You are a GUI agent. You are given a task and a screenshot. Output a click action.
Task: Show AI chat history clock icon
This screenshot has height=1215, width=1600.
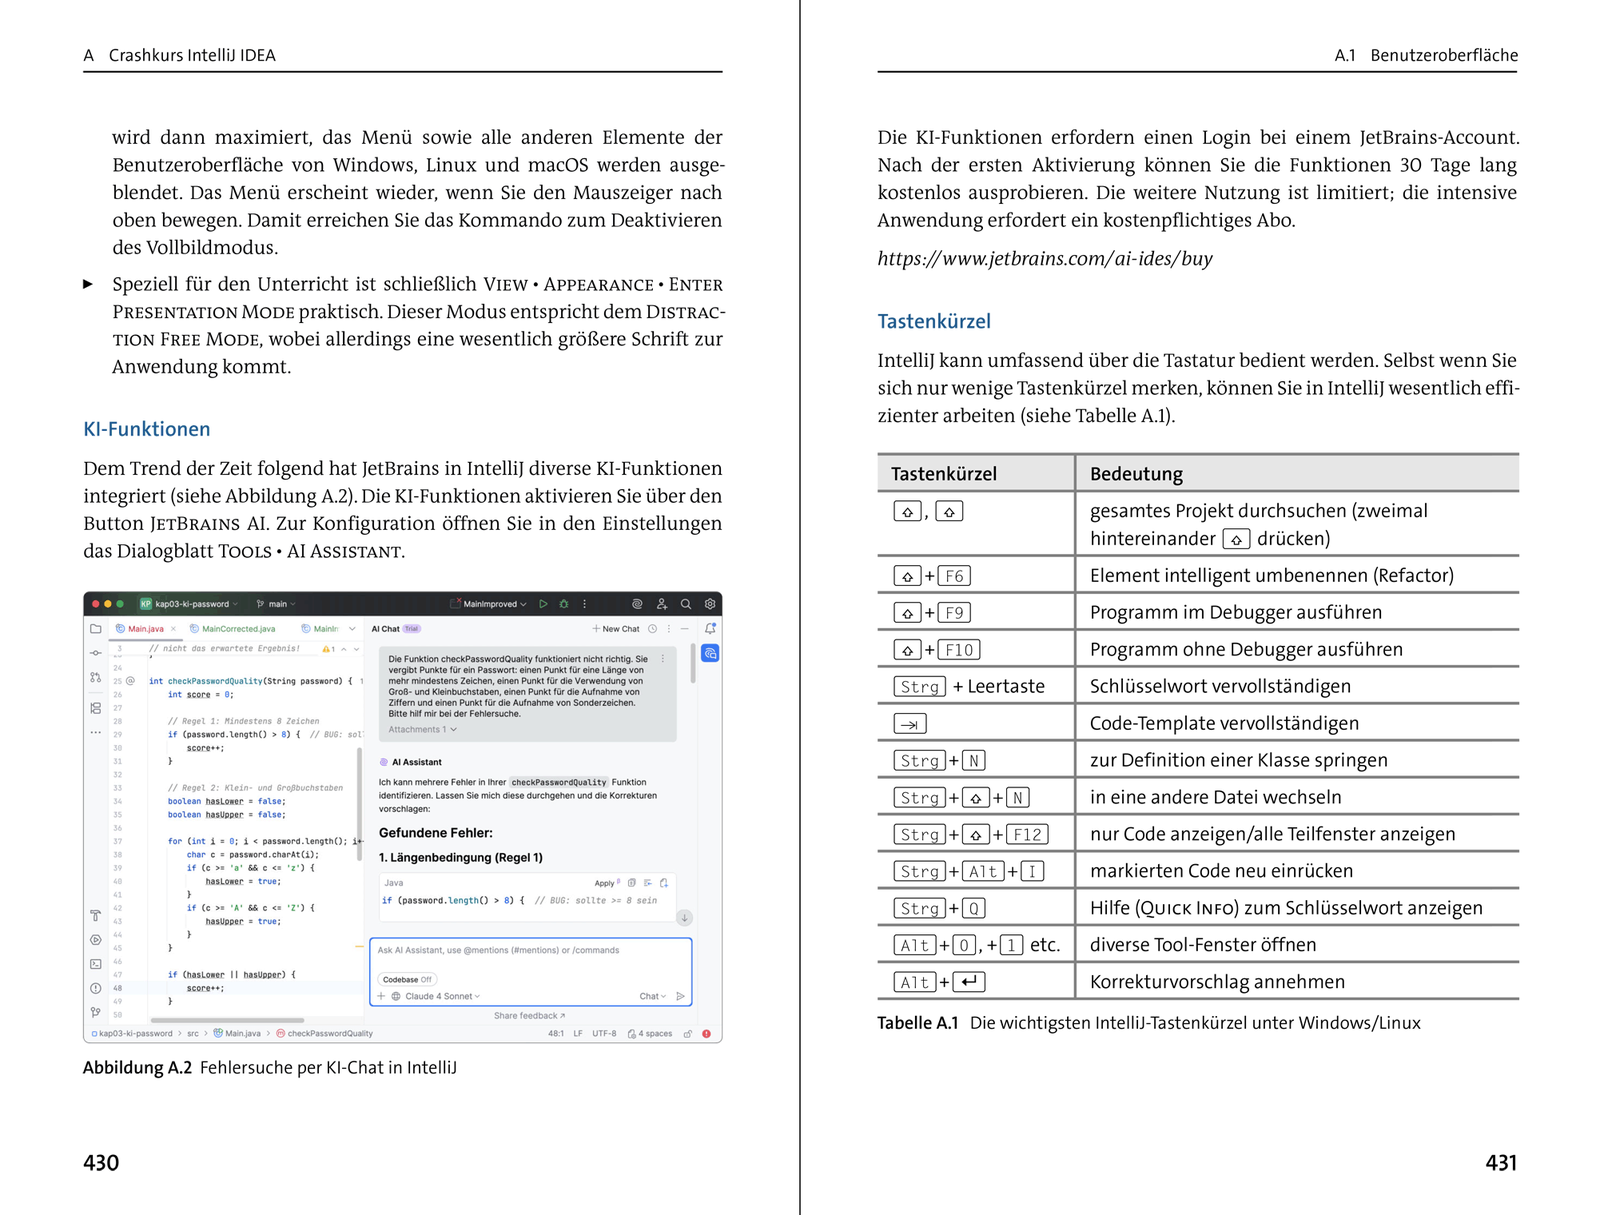click(652, 629)
